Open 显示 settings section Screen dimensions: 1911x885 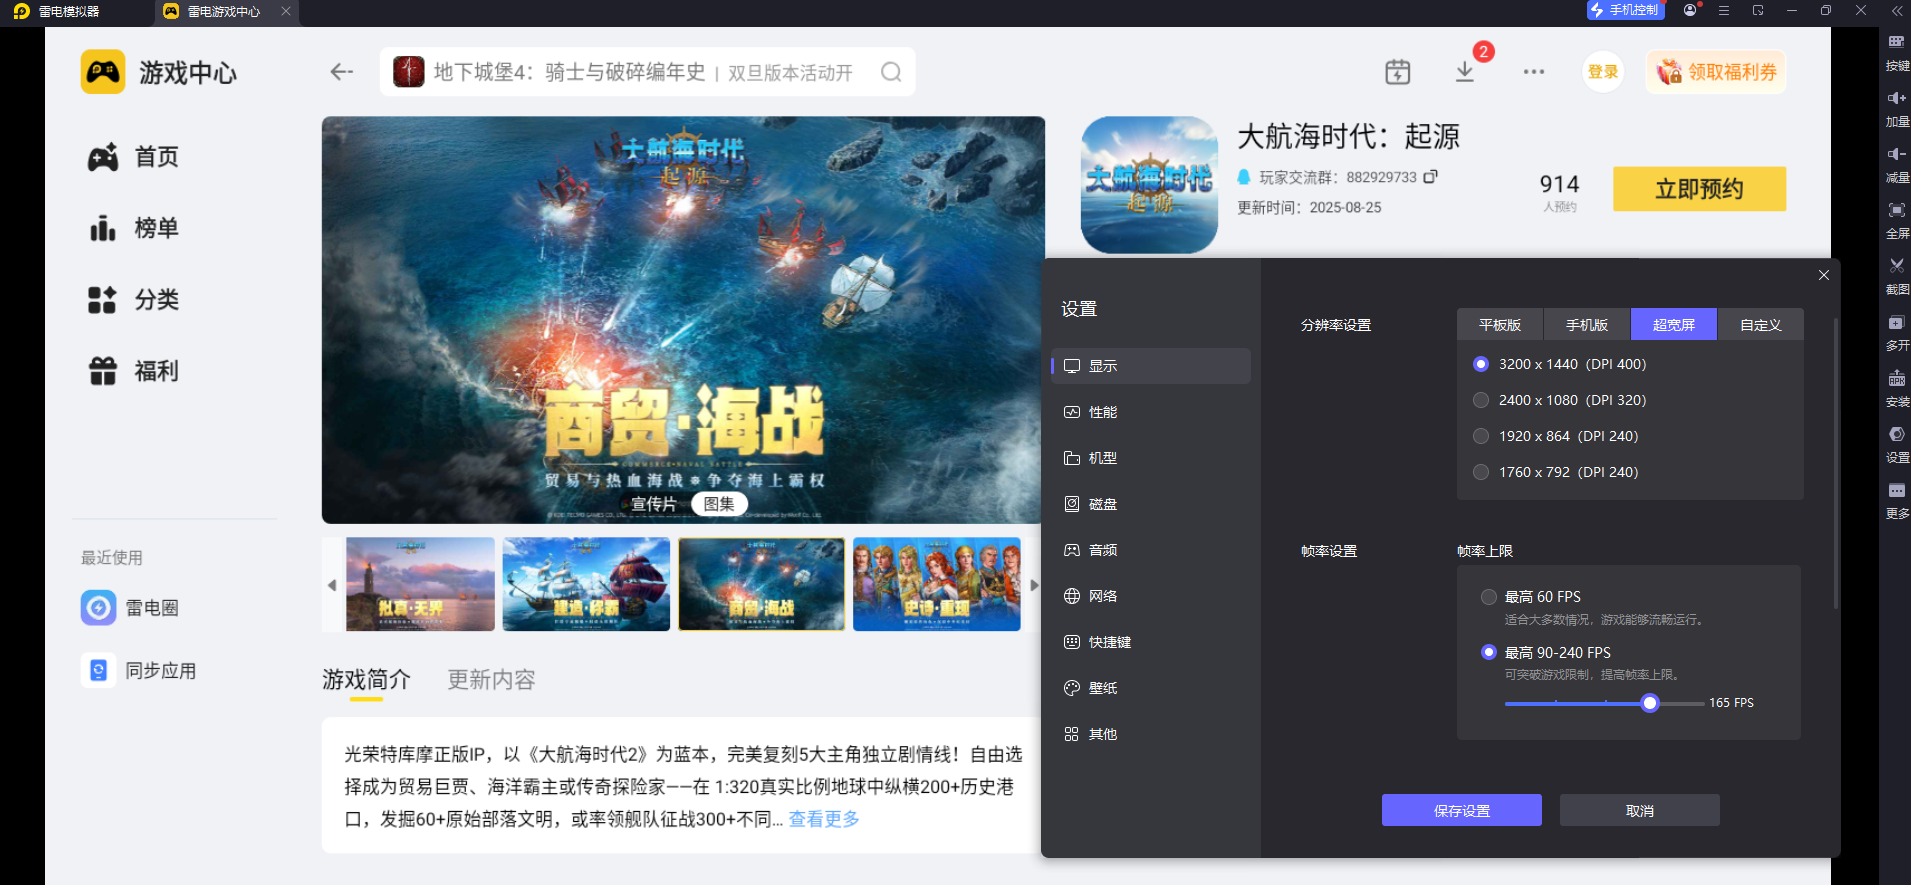pos(1151,366)
